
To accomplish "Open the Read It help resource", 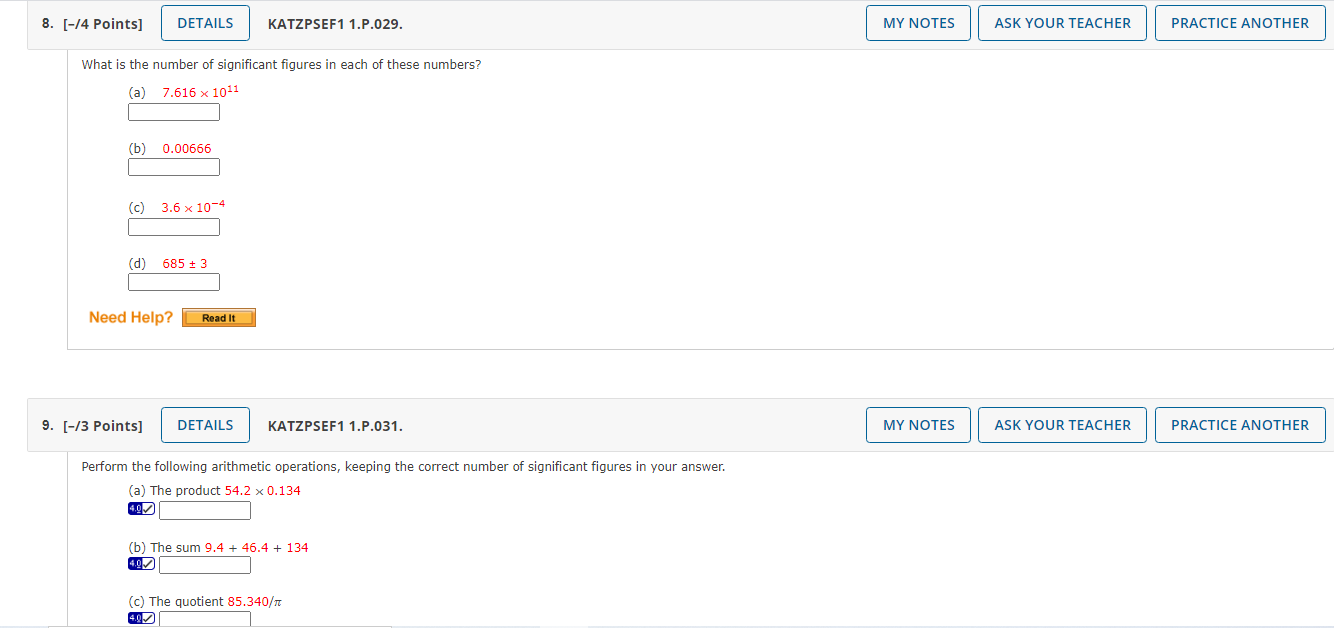I will point(219,318).
